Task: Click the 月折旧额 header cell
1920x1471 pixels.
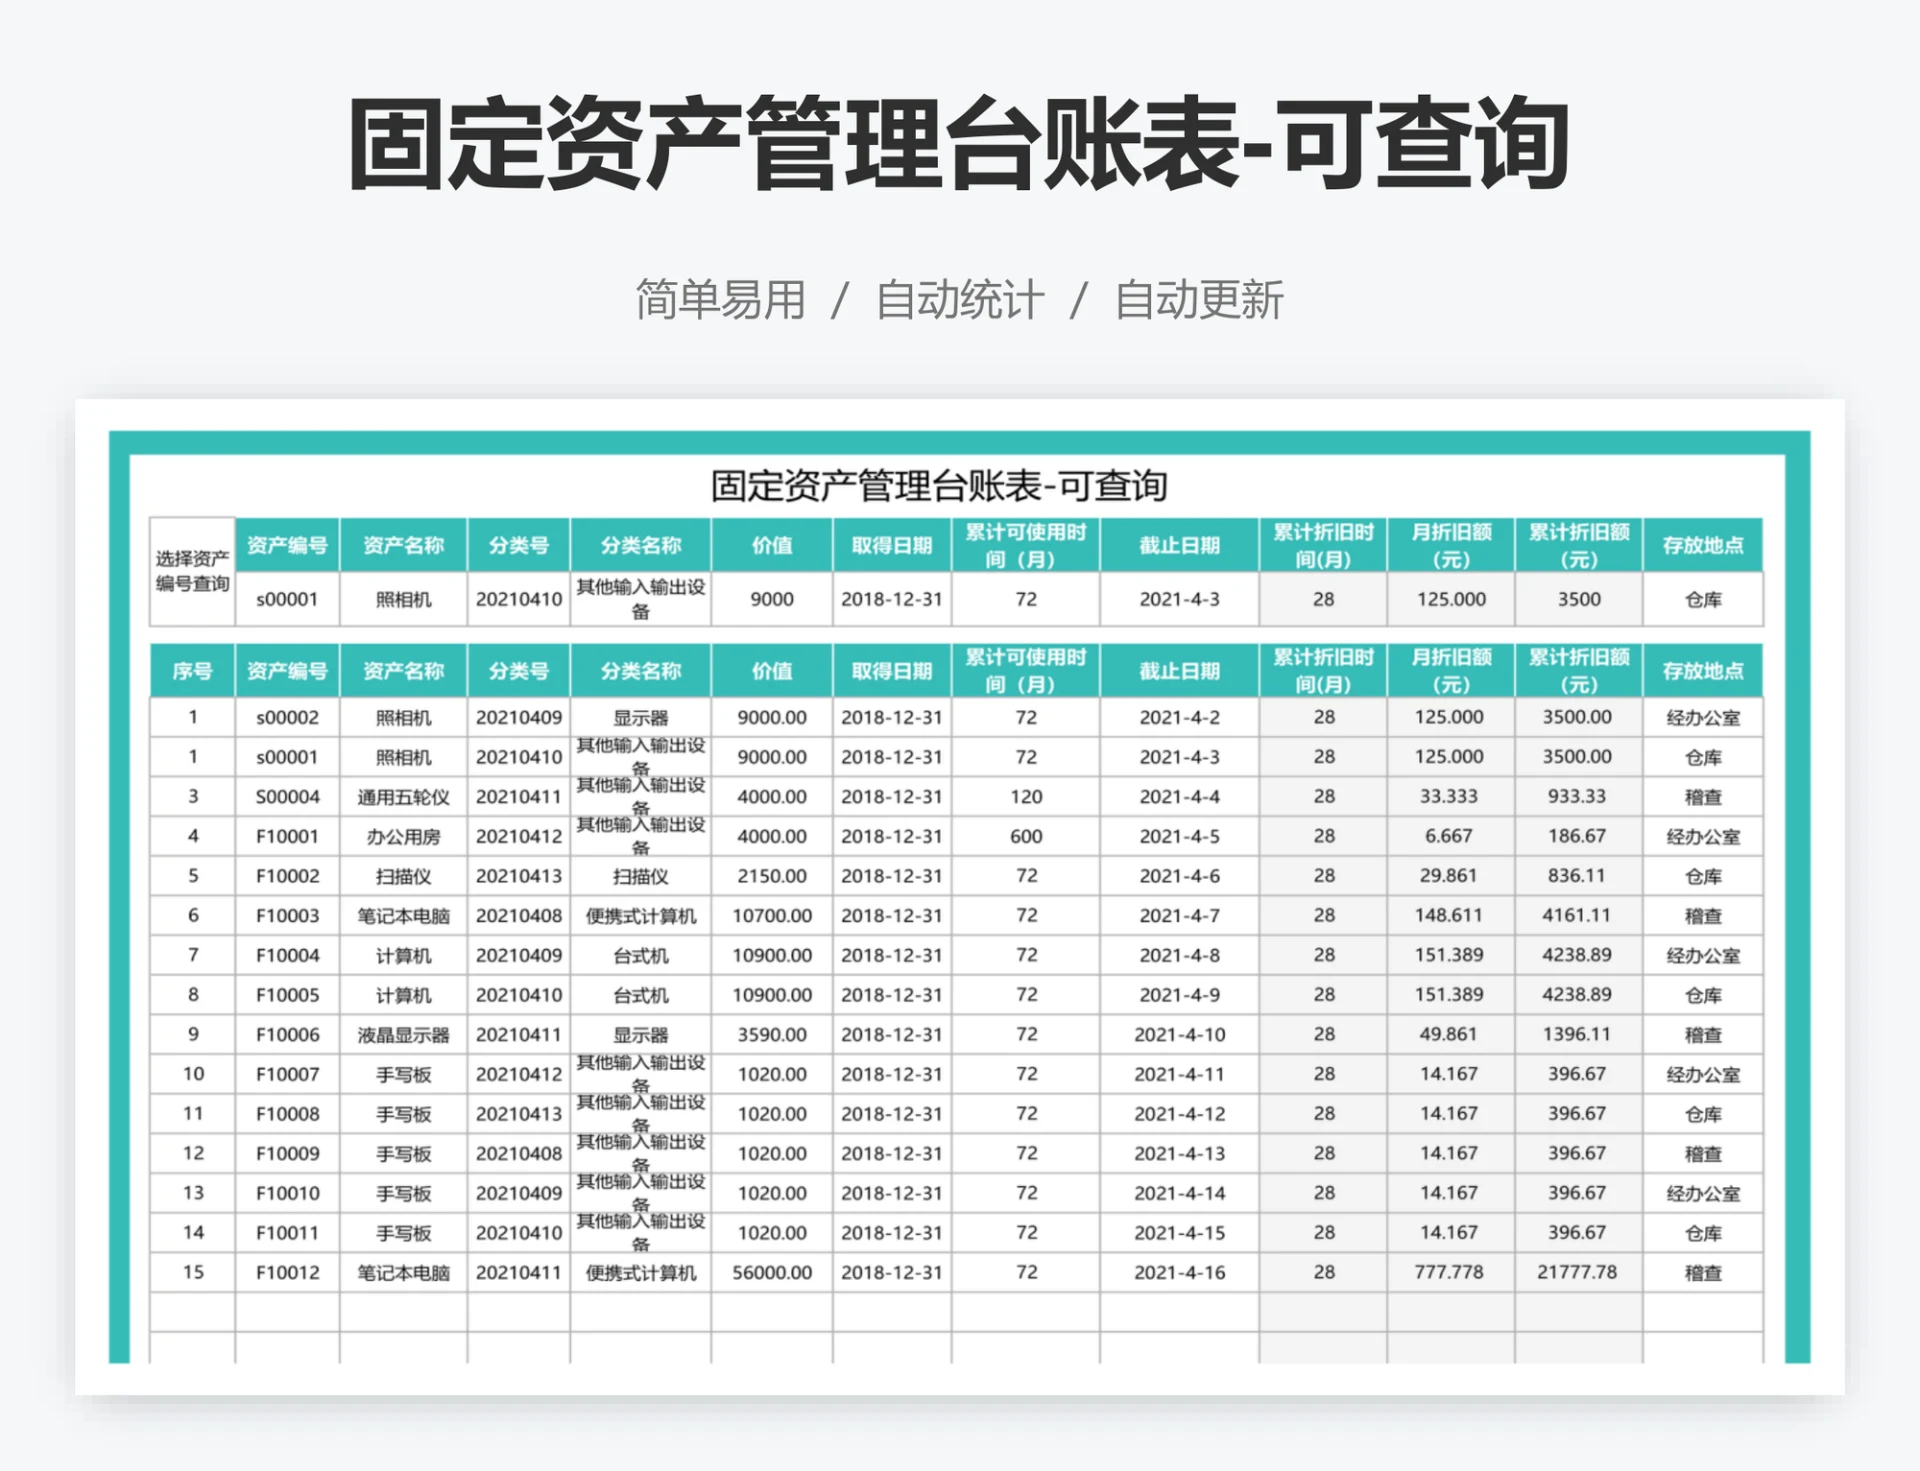Action: (x=1451, y=669)
